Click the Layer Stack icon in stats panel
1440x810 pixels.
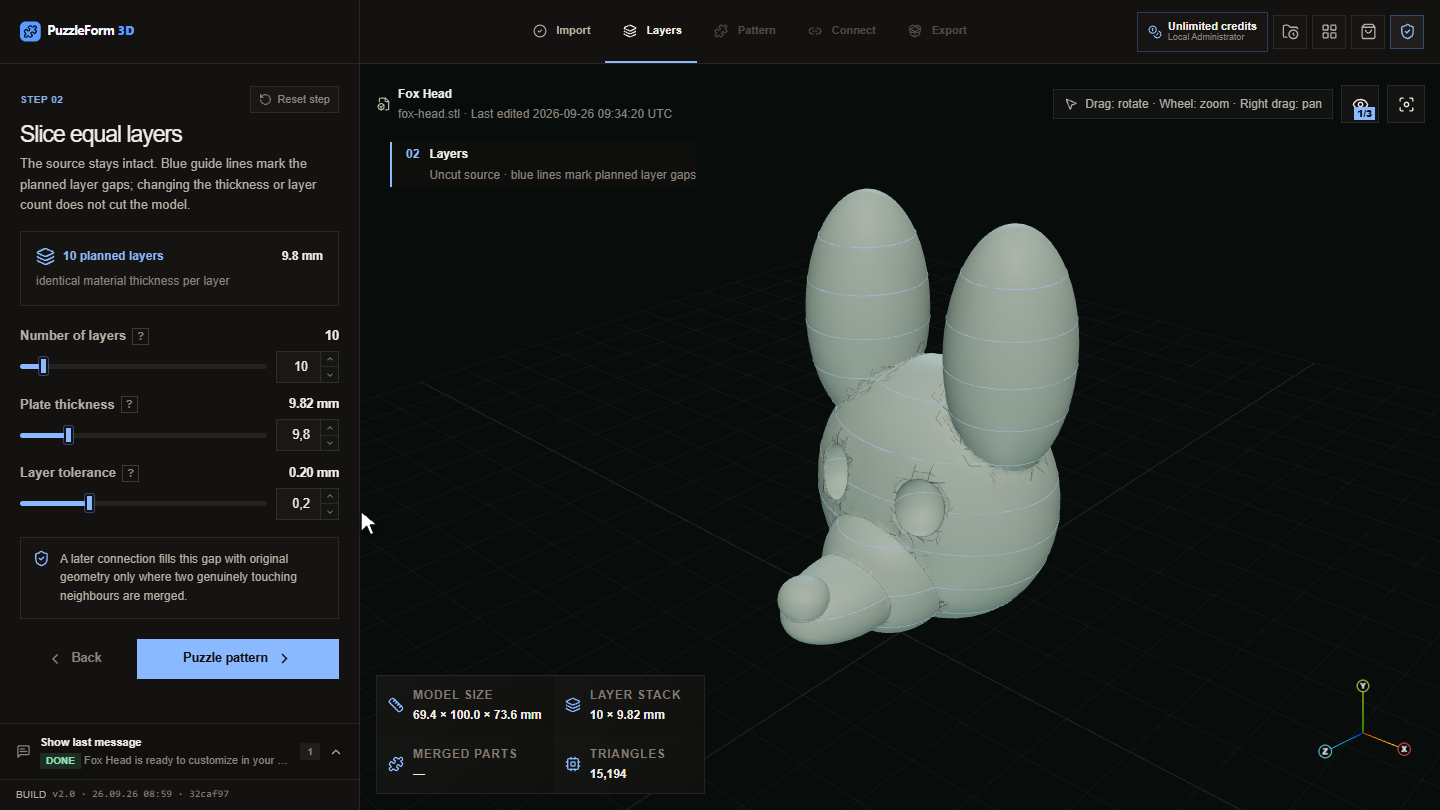[x=572, y=705]
